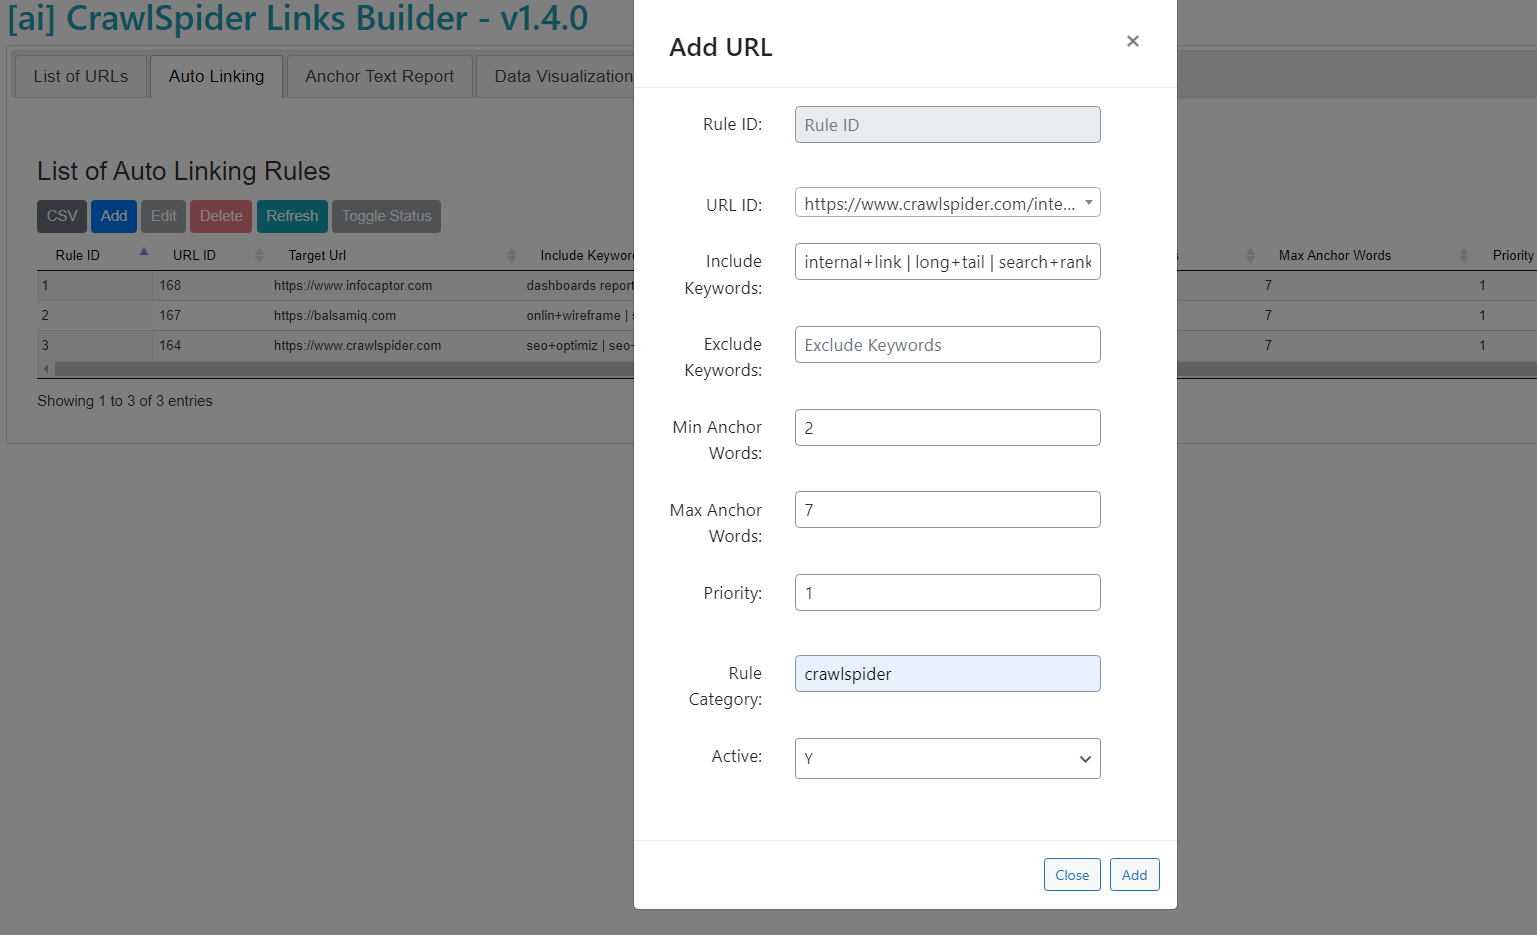Select the Auto Linking tab
Screen dimensions: 1537x935
[215, 76]
